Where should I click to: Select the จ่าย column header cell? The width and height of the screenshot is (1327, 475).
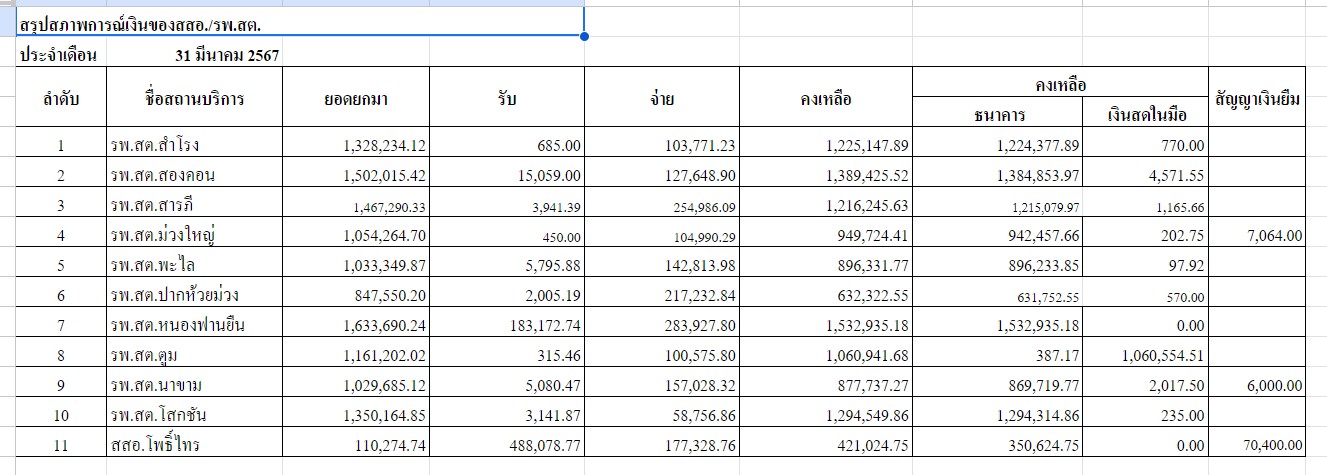point(662,99)
